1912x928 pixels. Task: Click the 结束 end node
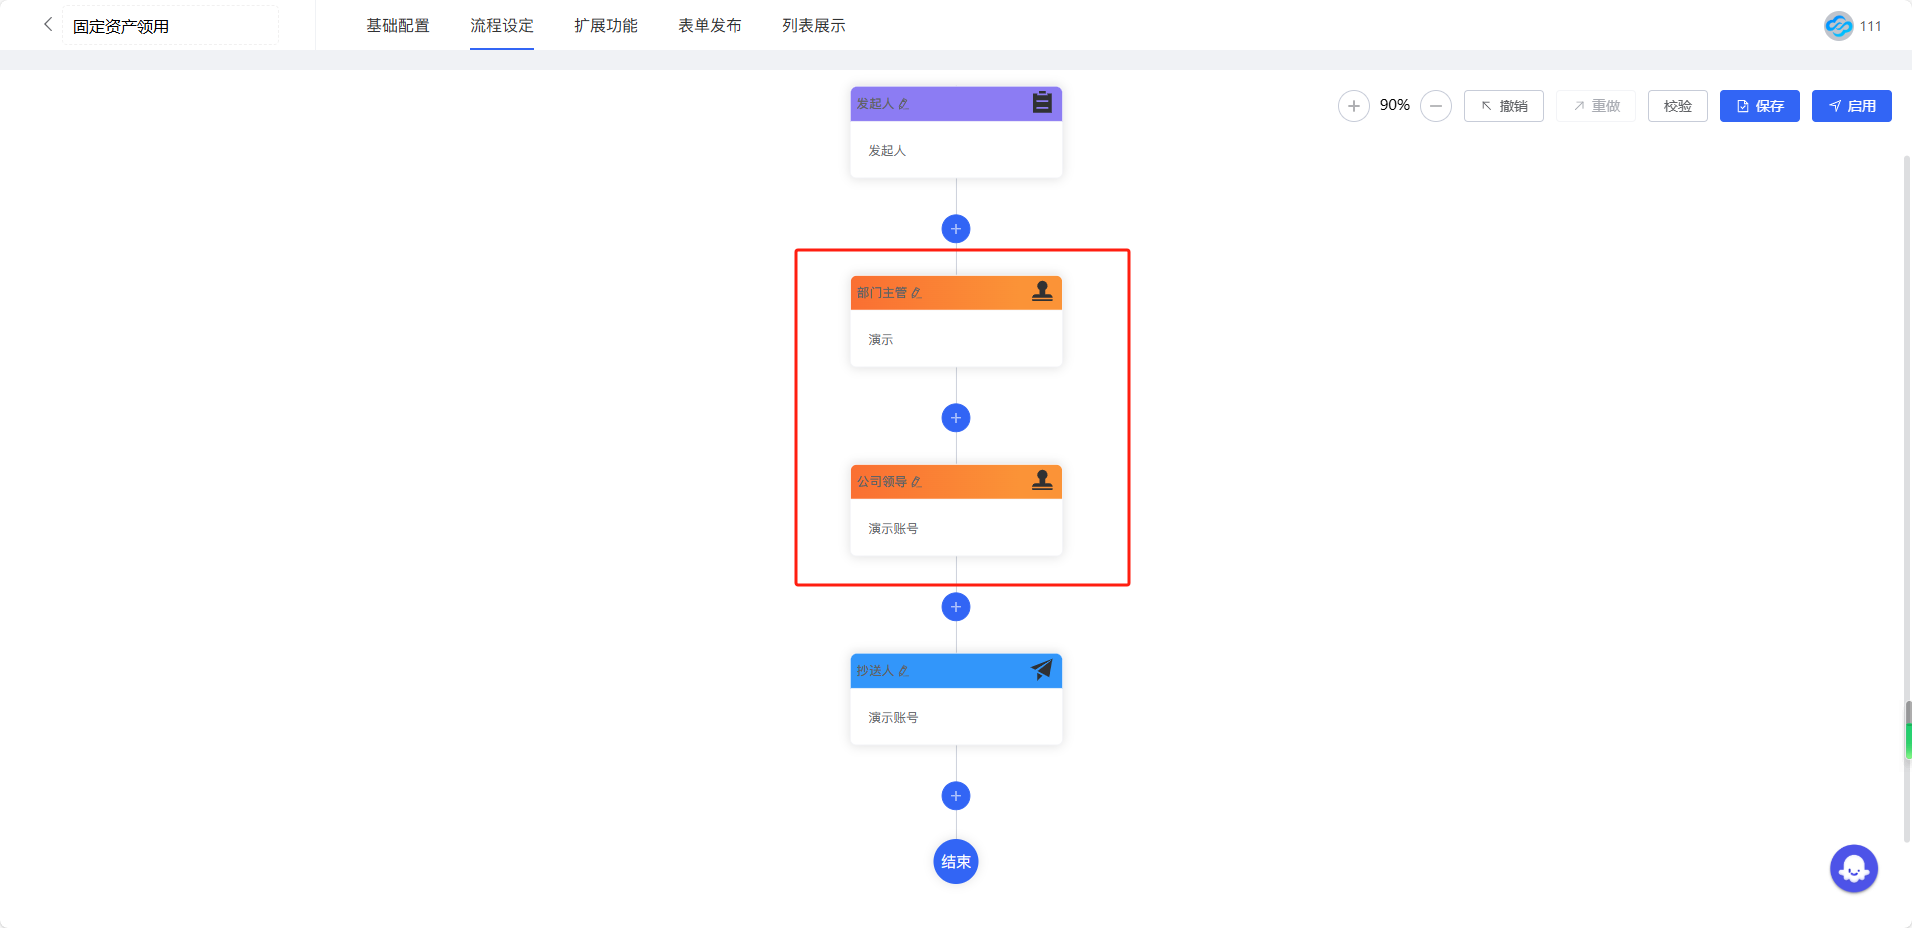click(955, 862)
